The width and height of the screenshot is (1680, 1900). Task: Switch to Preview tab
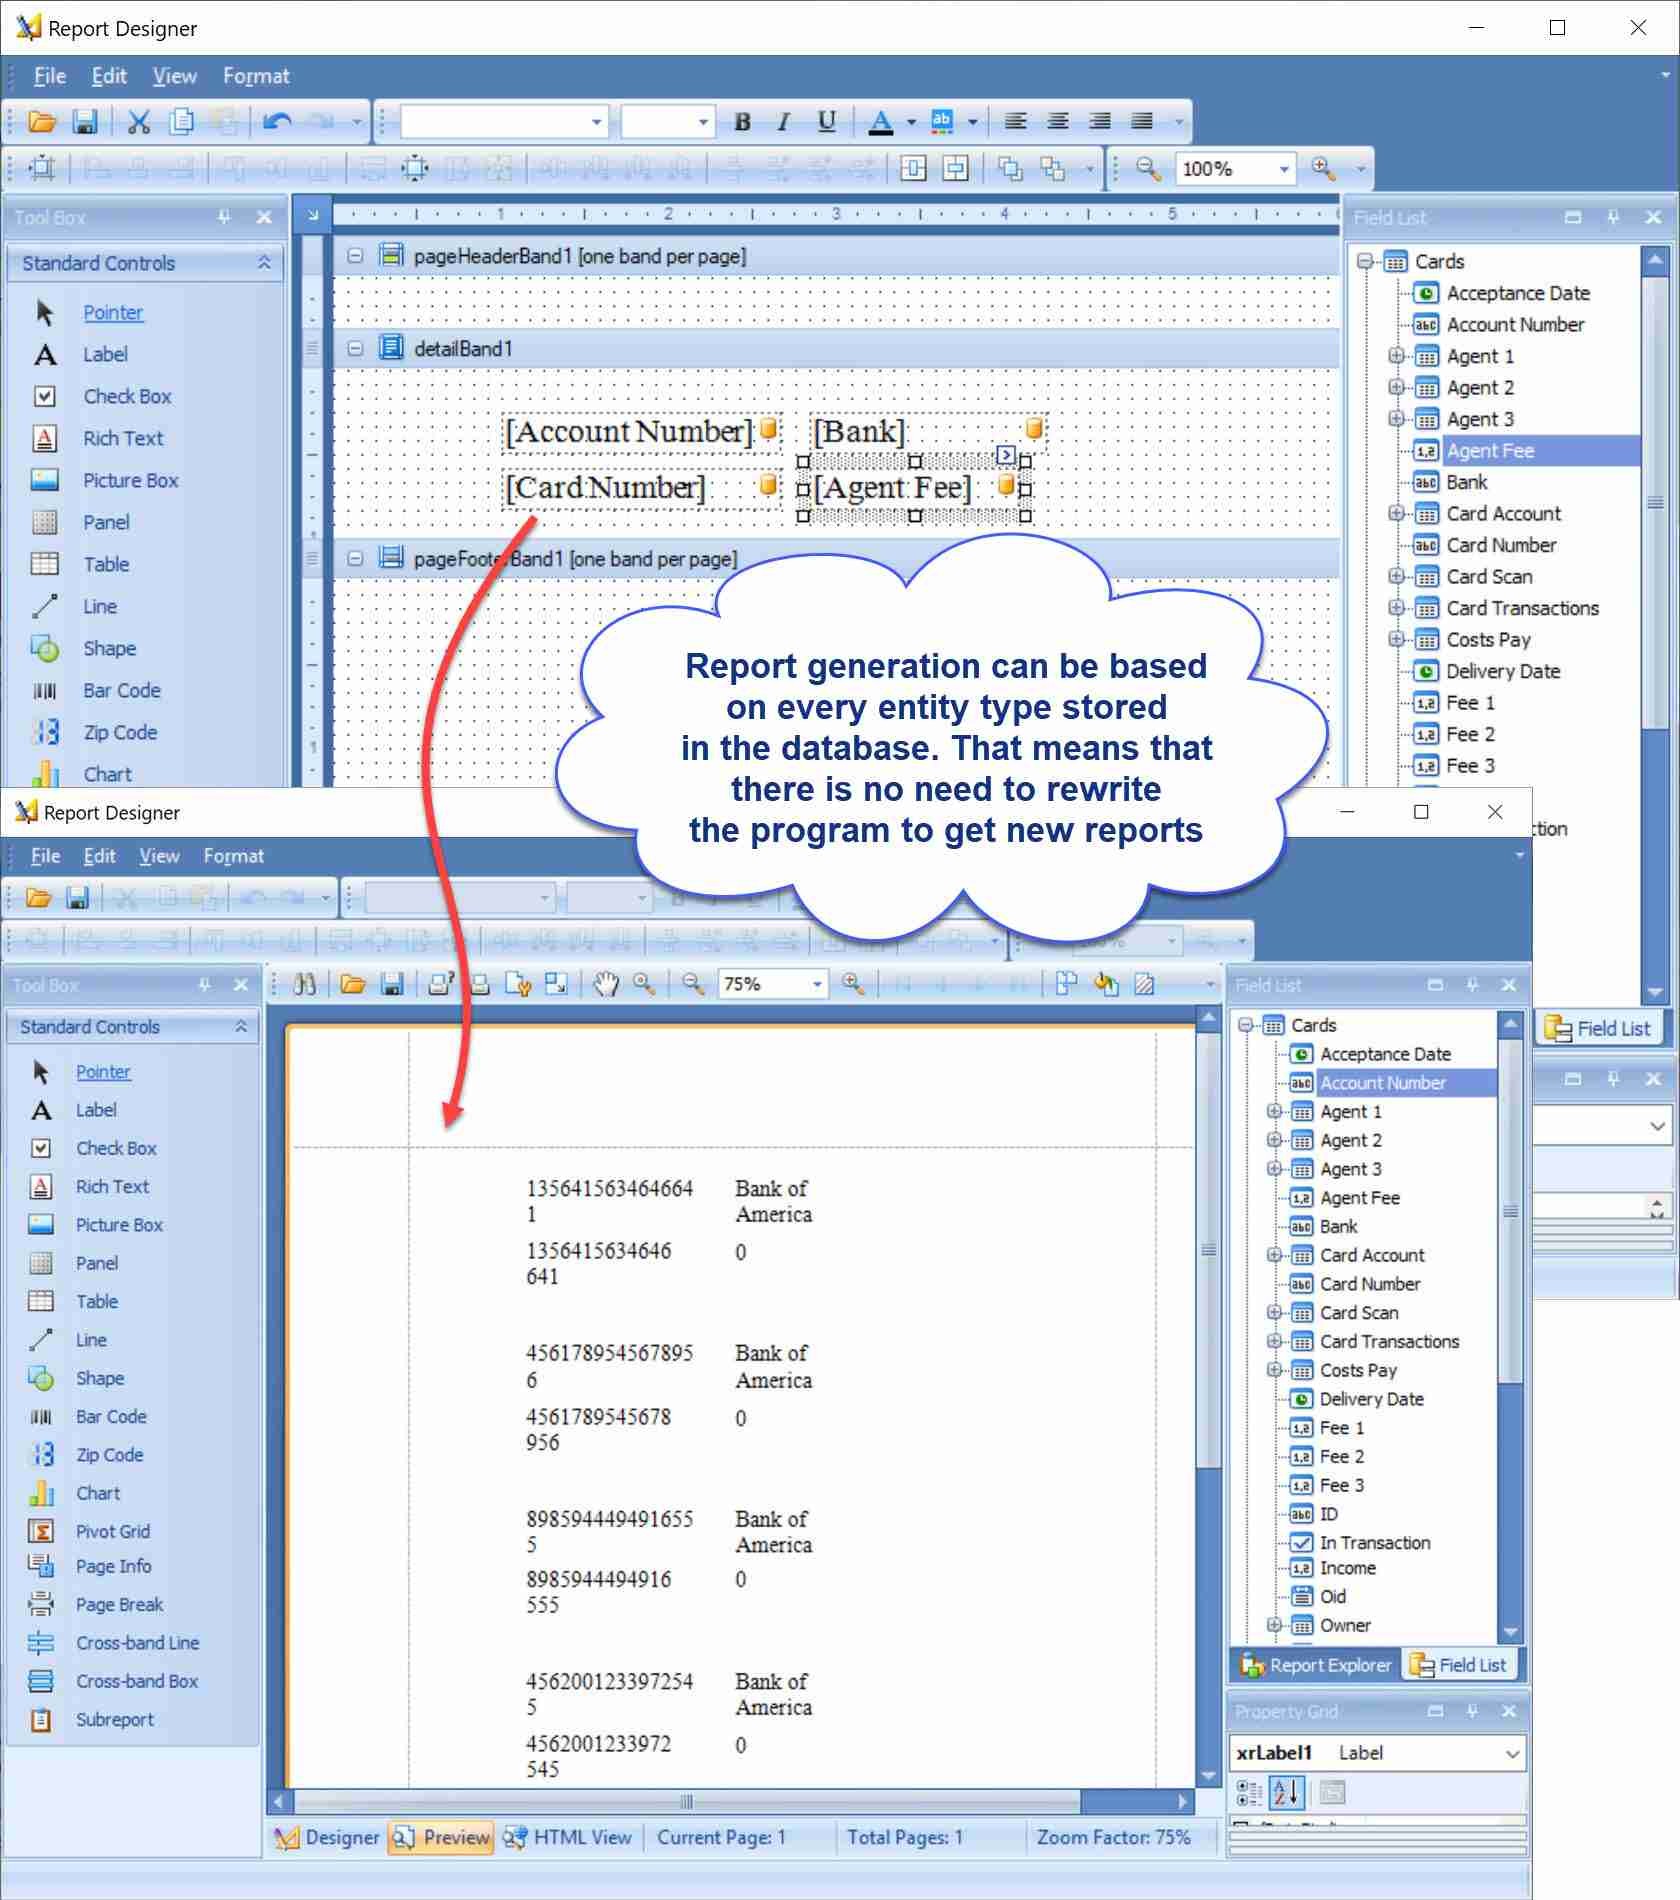pyautogui.click(x=442, y=1837)
